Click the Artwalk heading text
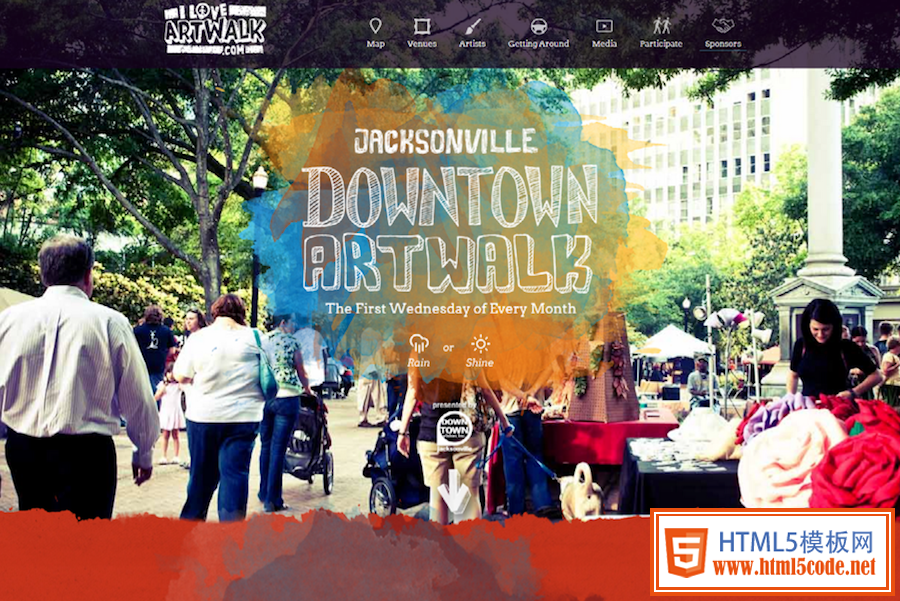Viewport: 900px width, 601px height. tap(448, 263)
